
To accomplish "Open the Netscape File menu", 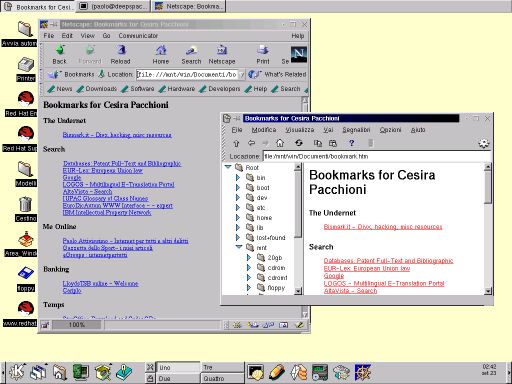I will [49, 36].
